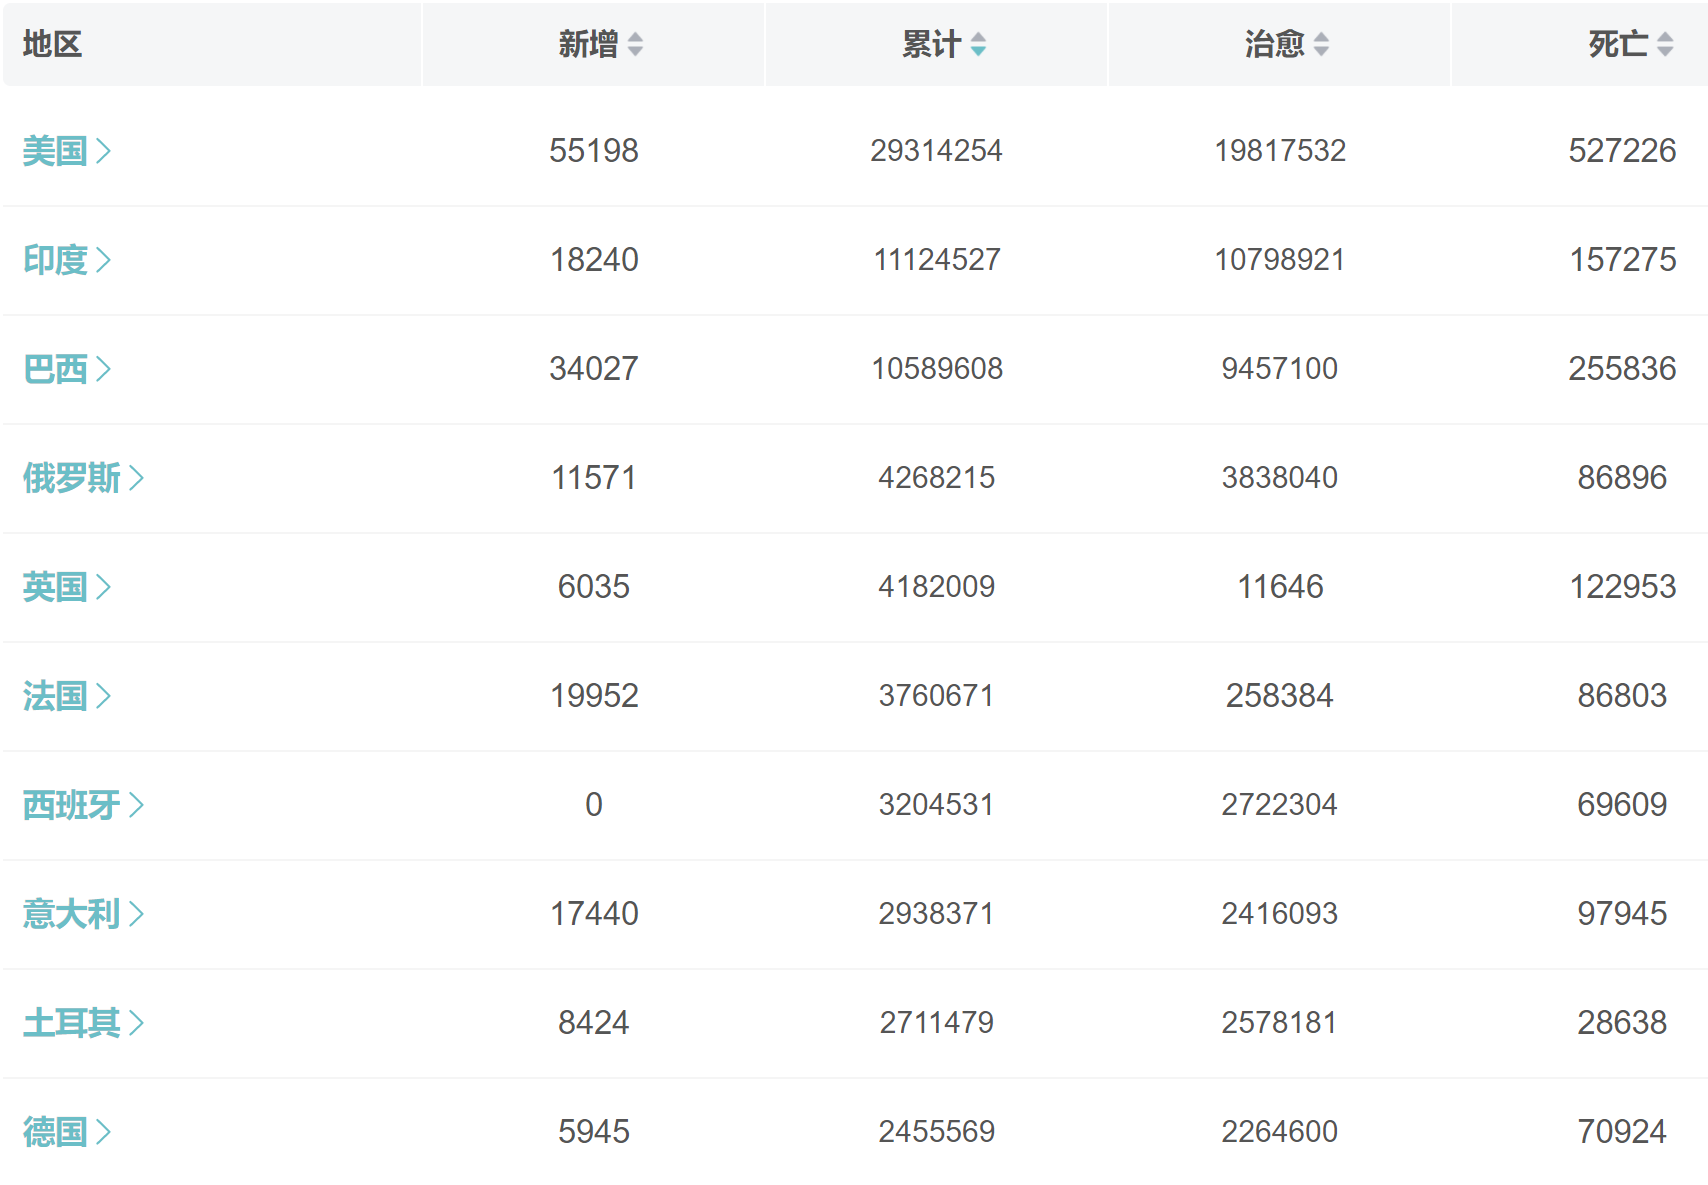Open the 美国 region details
The image size is (1708, 1185).
point(66,151)
